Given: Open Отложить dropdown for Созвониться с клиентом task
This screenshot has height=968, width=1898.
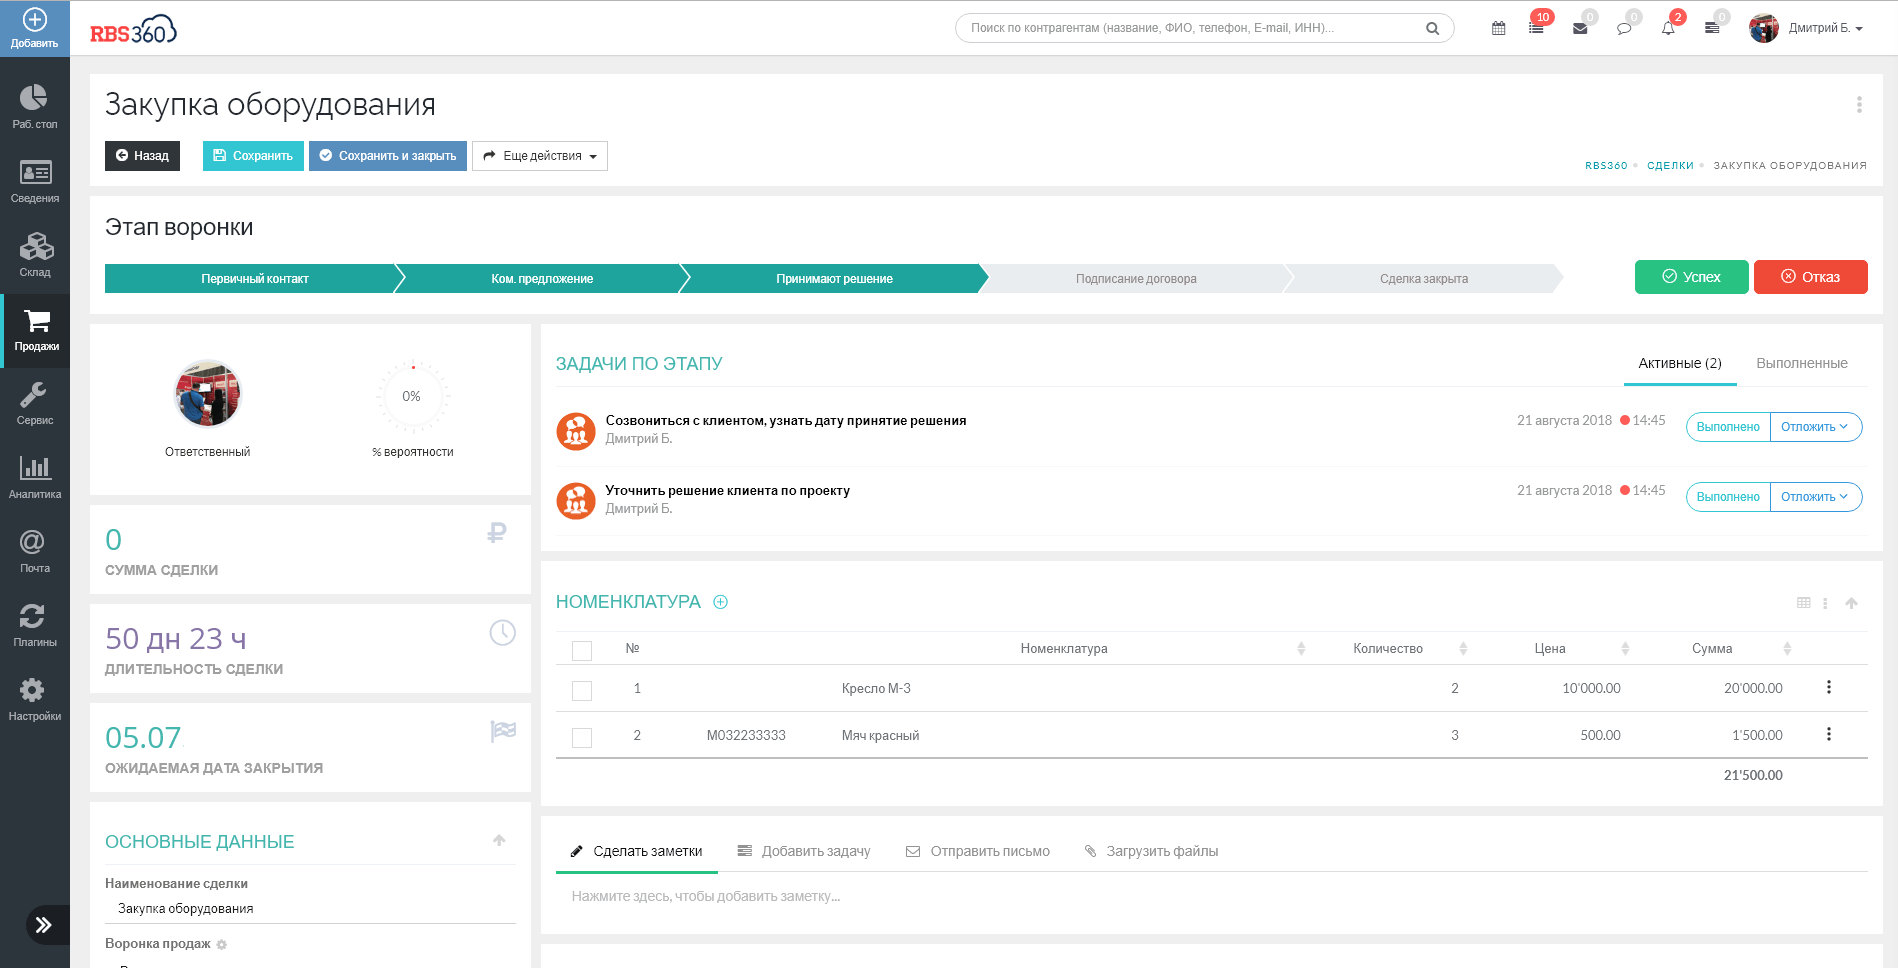Looking at the screenshot, I should [1816, 427].
